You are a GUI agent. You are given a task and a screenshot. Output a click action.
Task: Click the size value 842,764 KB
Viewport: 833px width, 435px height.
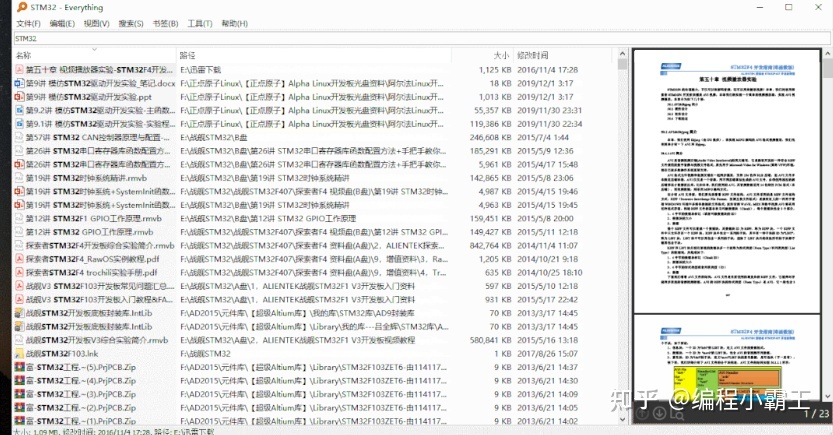490,245
